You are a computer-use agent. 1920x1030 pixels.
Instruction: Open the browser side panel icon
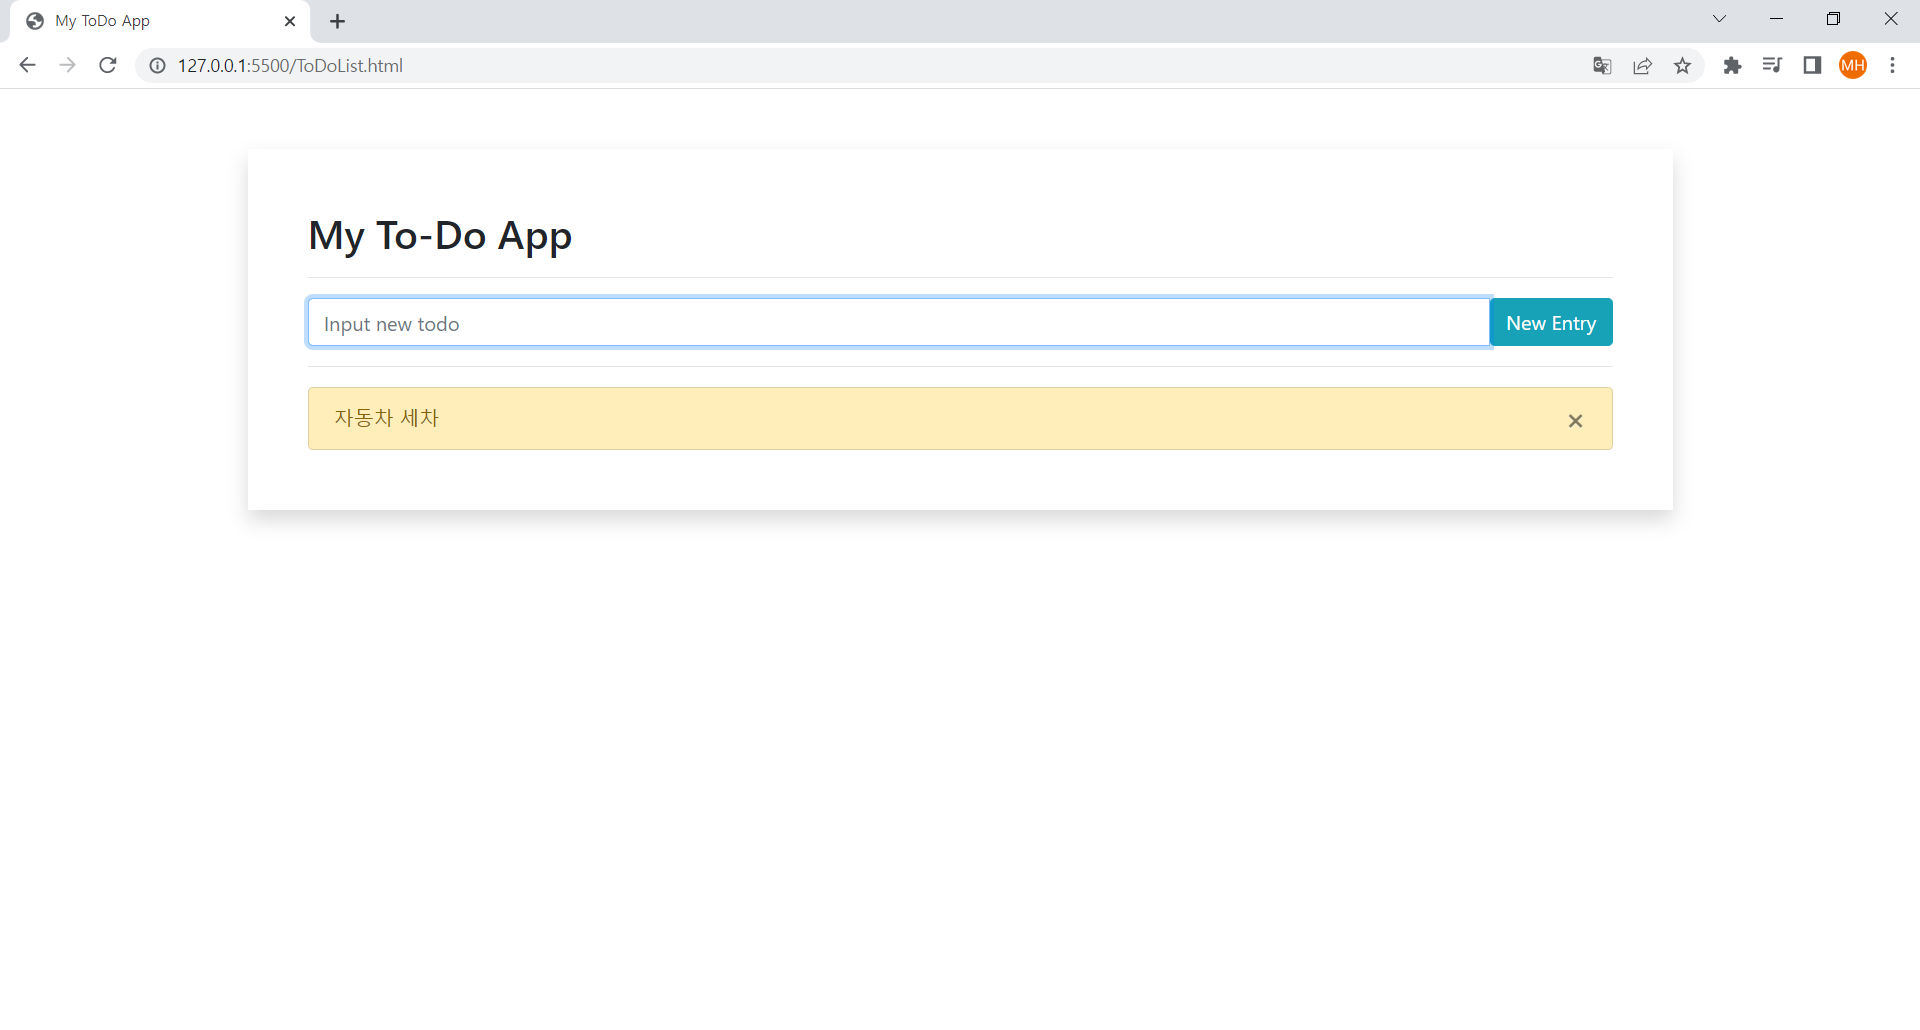(x=1813, y=65)
